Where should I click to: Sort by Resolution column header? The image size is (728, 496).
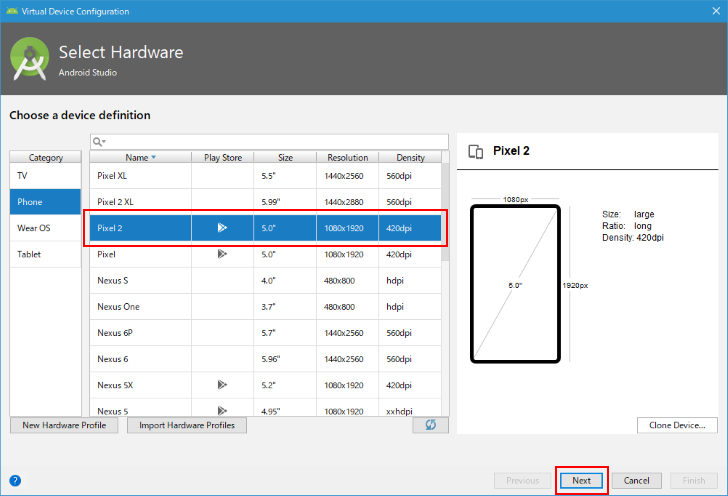(347, 157)
